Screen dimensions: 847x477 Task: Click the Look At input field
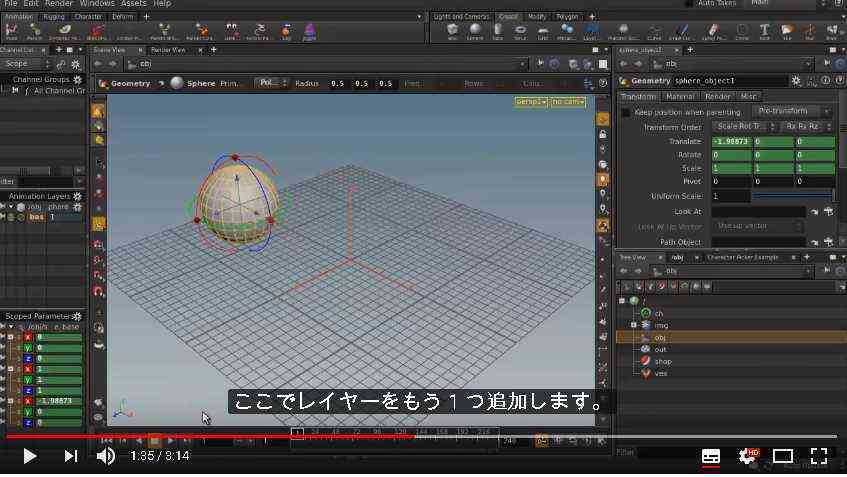(x=758, y=212)
